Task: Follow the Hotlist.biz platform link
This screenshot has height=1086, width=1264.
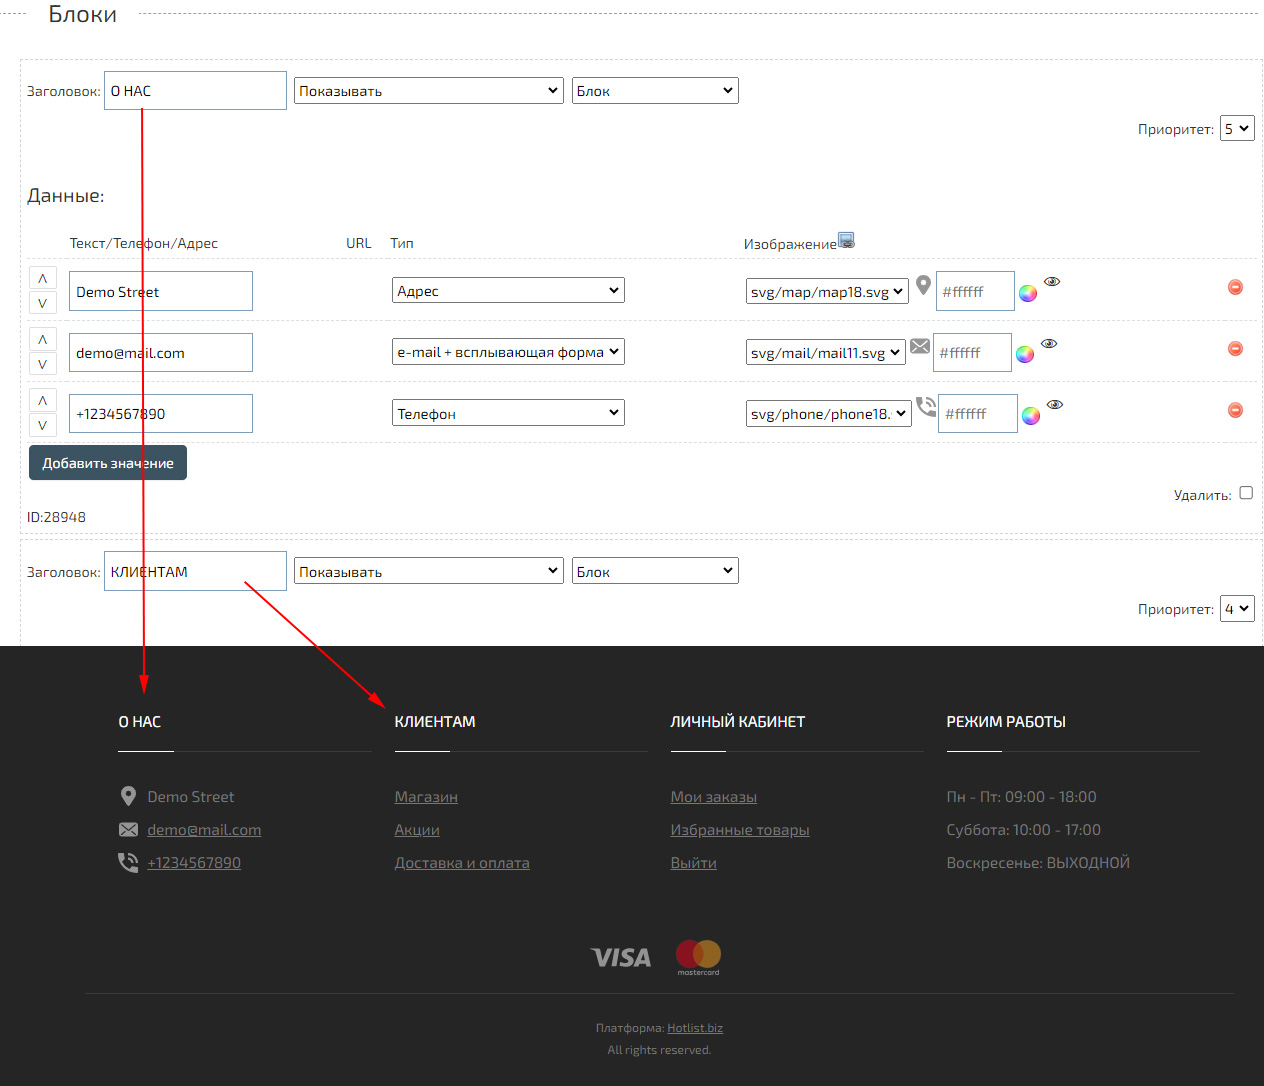Action: click(695, 1028)
